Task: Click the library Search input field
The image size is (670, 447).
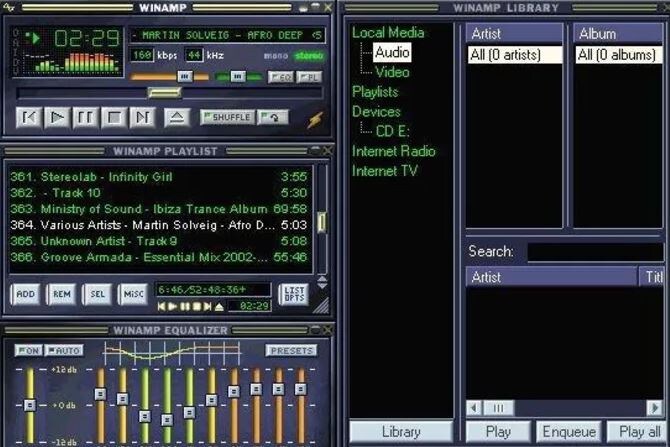Action: tap(595, 252)
